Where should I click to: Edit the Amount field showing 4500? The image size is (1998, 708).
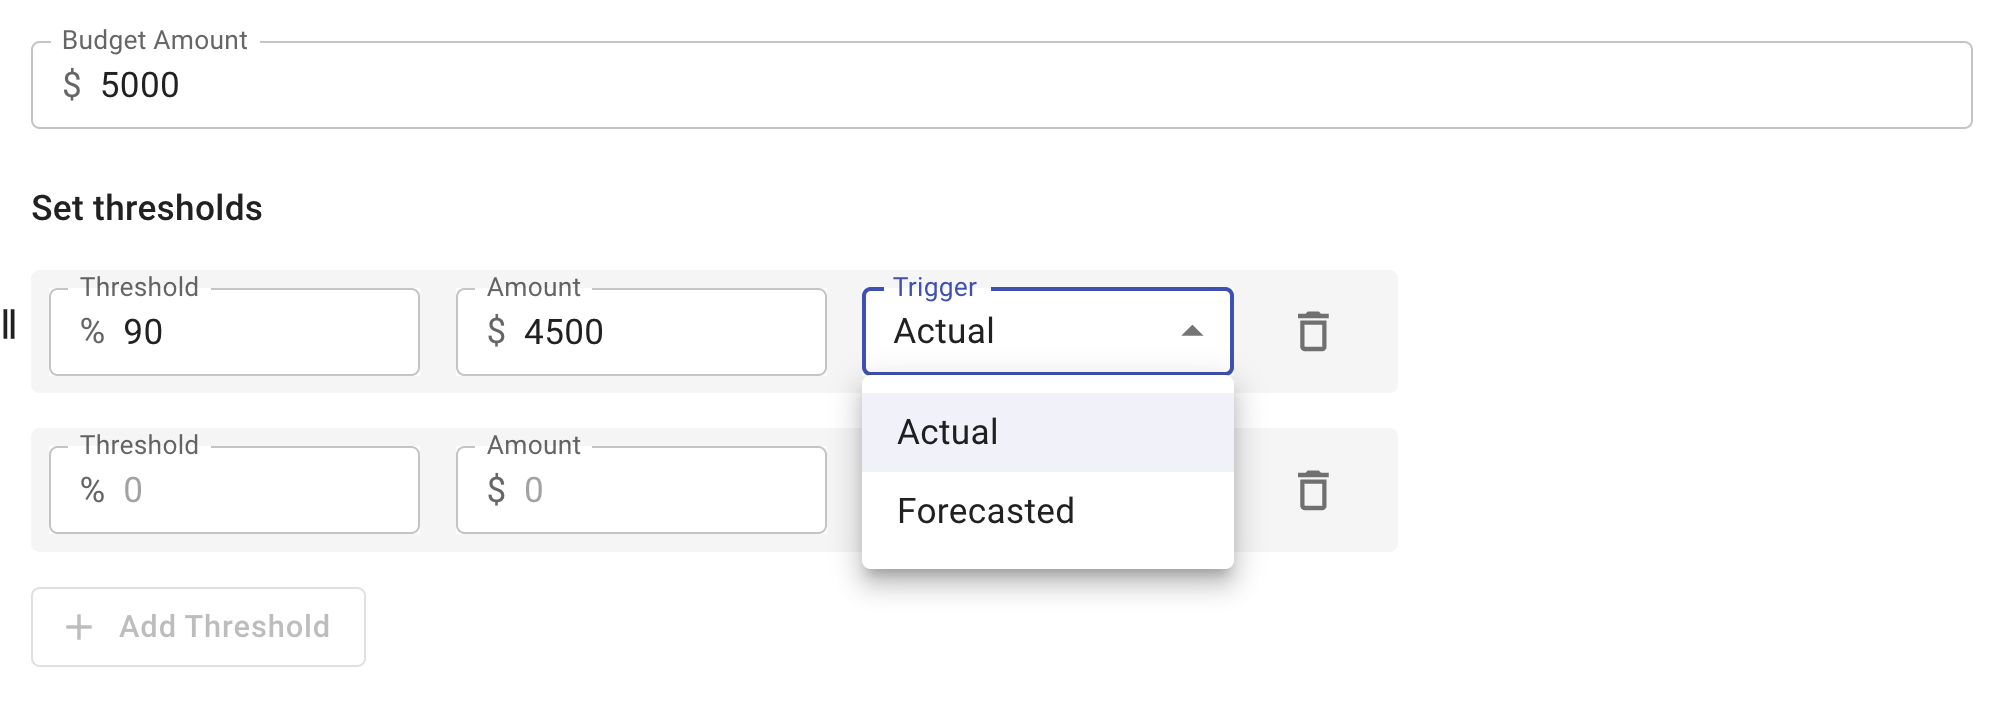coord(660,332)
